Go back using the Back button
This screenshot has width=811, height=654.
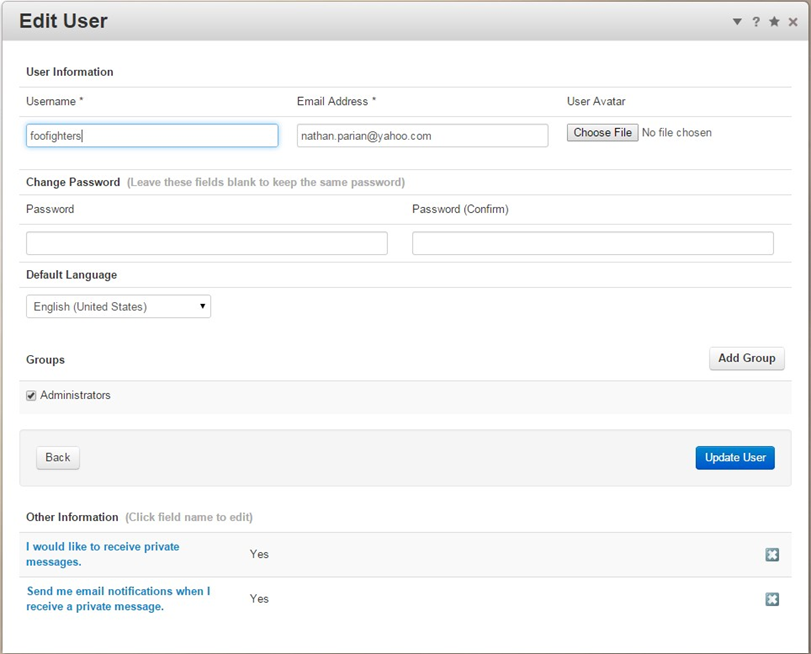(58, 457)
